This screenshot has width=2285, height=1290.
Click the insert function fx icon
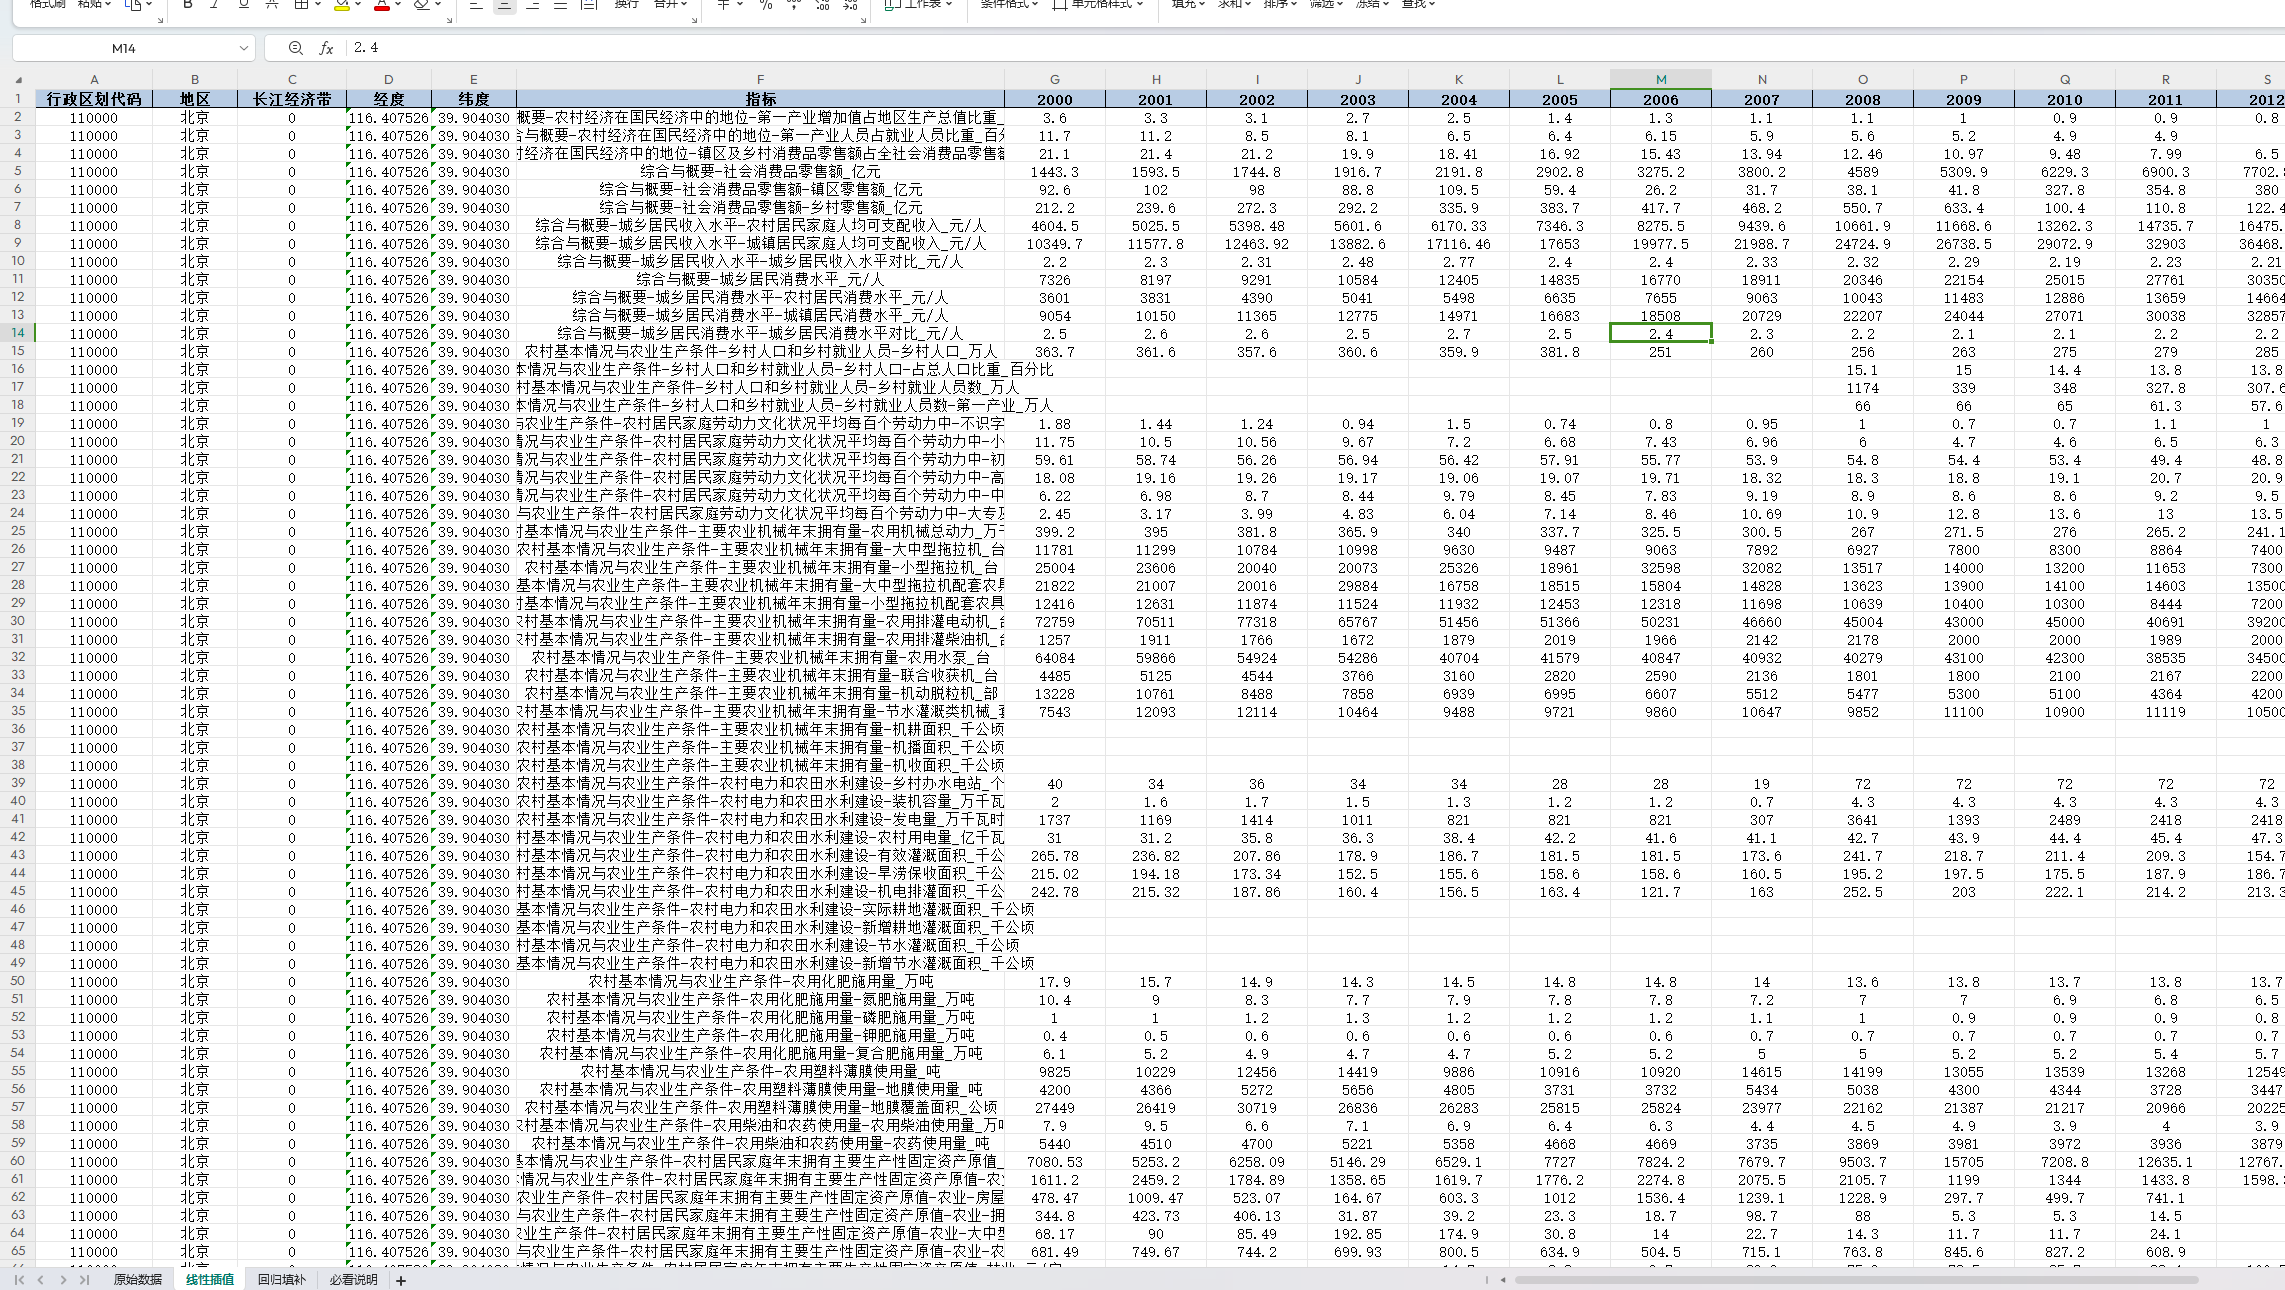pos(326,48)
